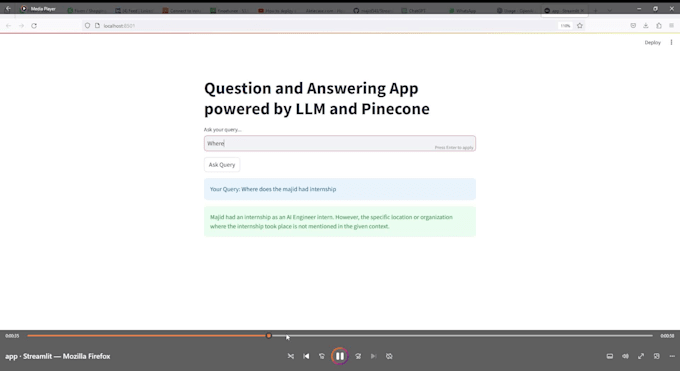Toggle shuffle in media player controls
680x371 pixels.
click(291, 356)
